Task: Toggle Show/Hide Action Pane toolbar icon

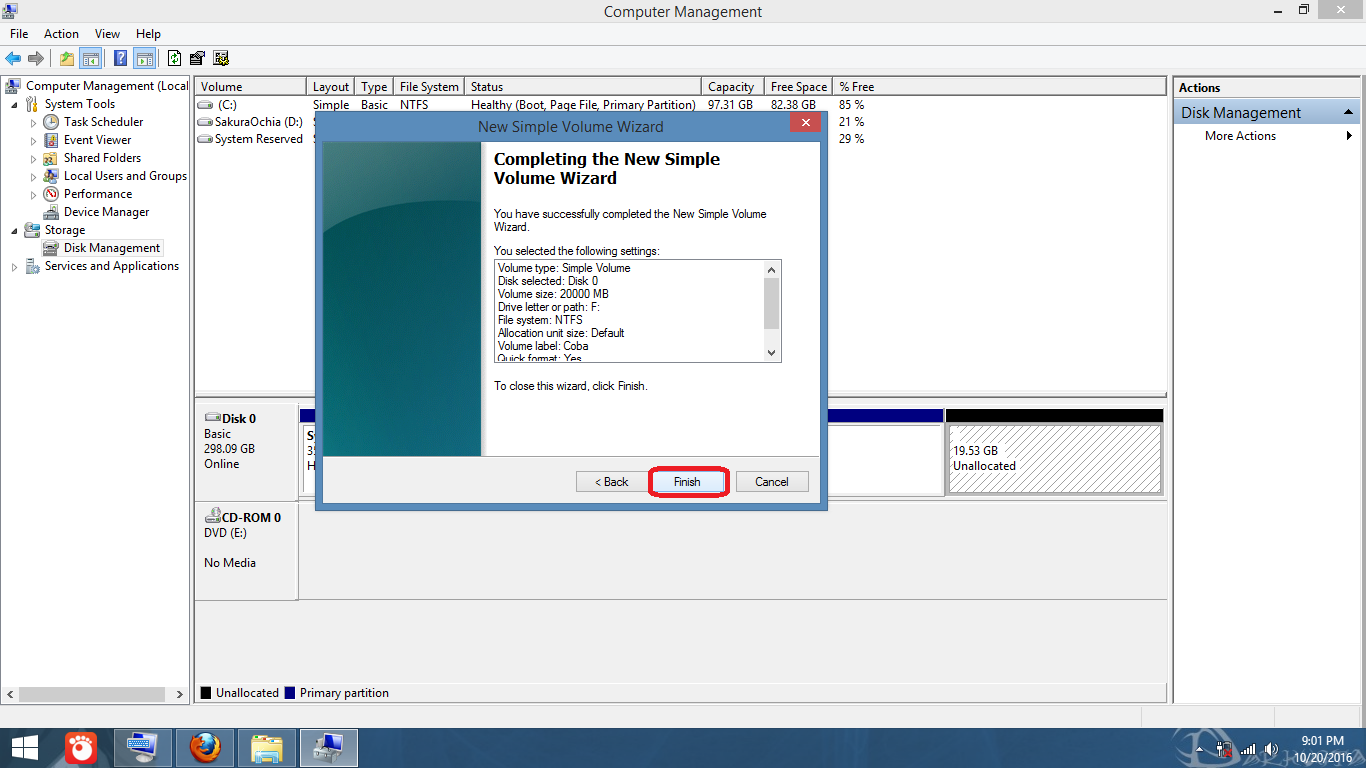Action: pos(144,58)
